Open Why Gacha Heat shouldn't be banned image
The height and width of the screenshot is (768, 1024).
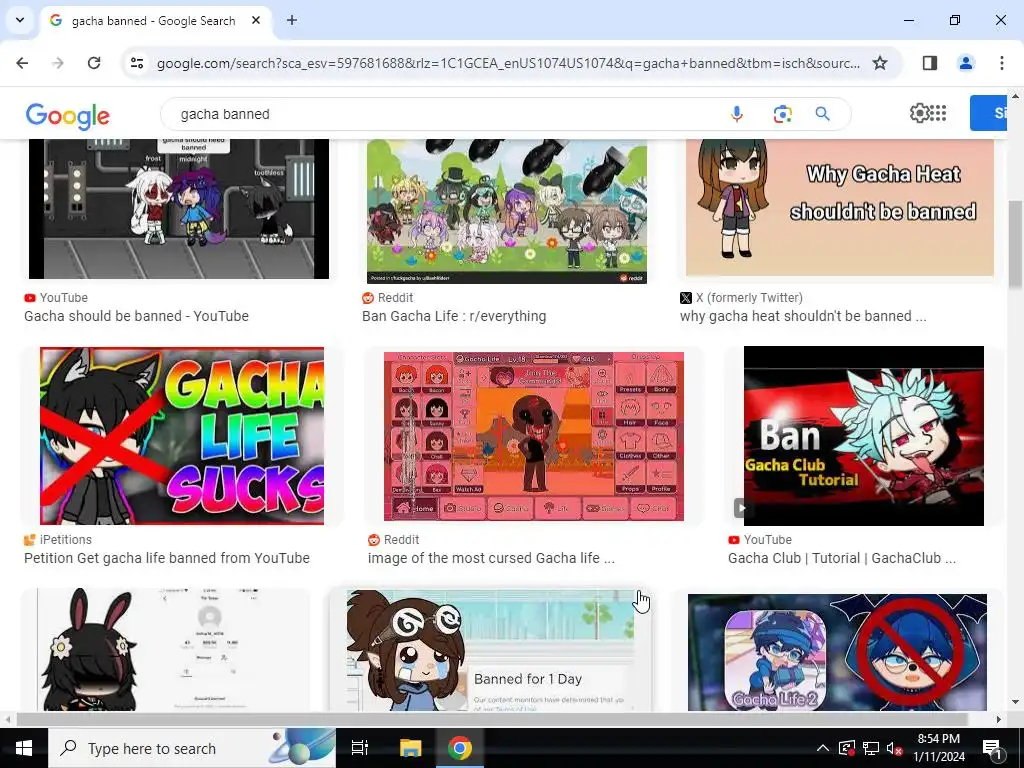tap(840, 208)
